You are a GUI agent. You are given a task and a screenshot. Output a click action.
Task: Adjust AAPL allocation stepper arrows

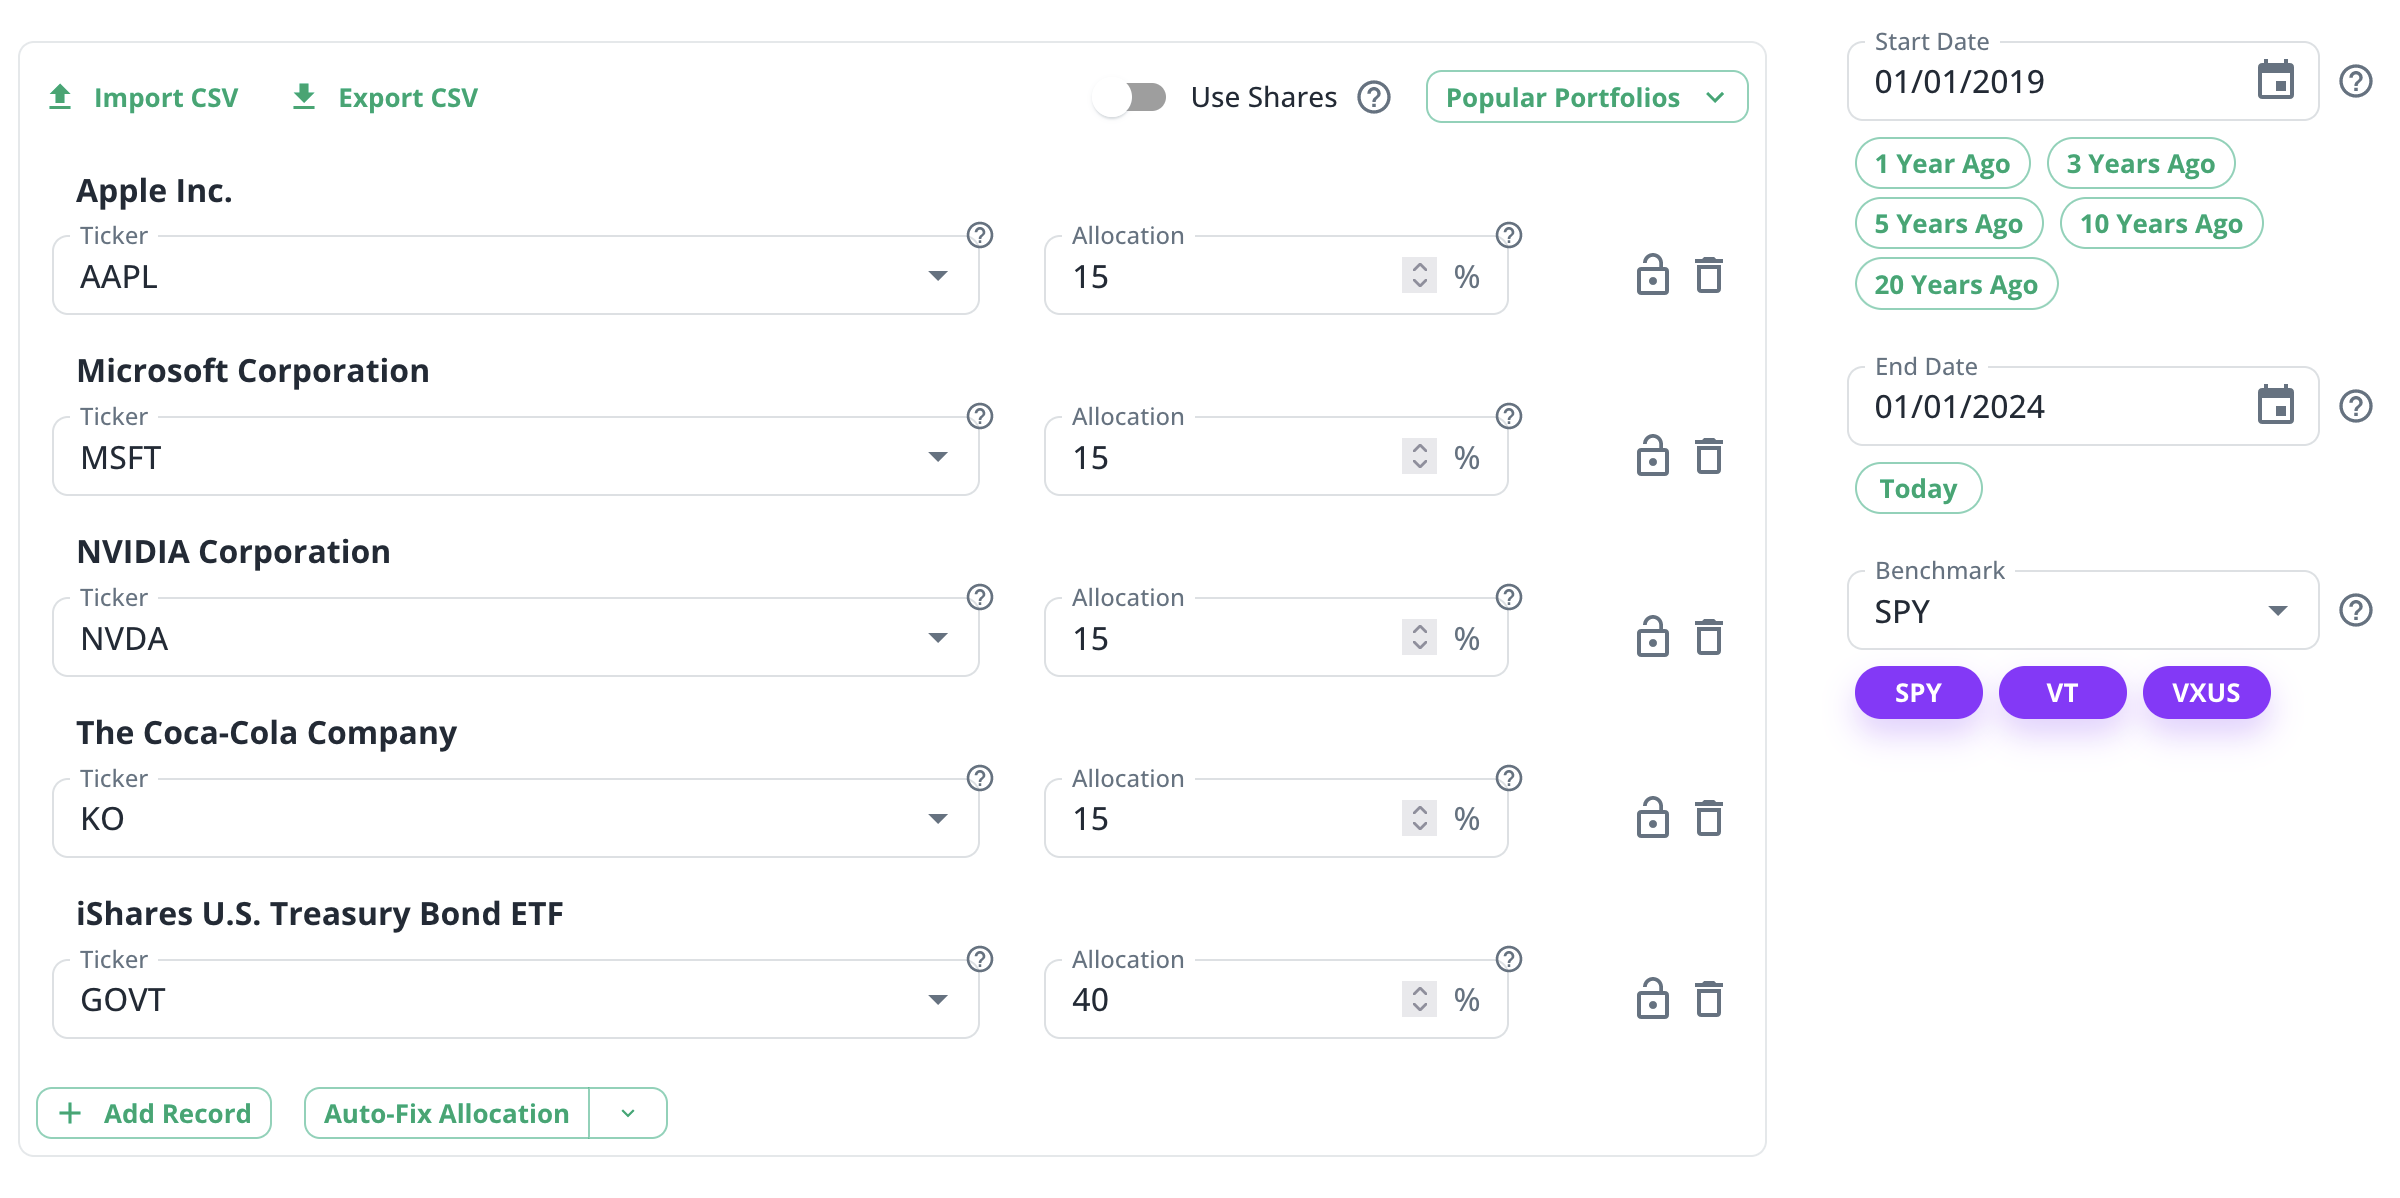click(x=1419, y=275)
